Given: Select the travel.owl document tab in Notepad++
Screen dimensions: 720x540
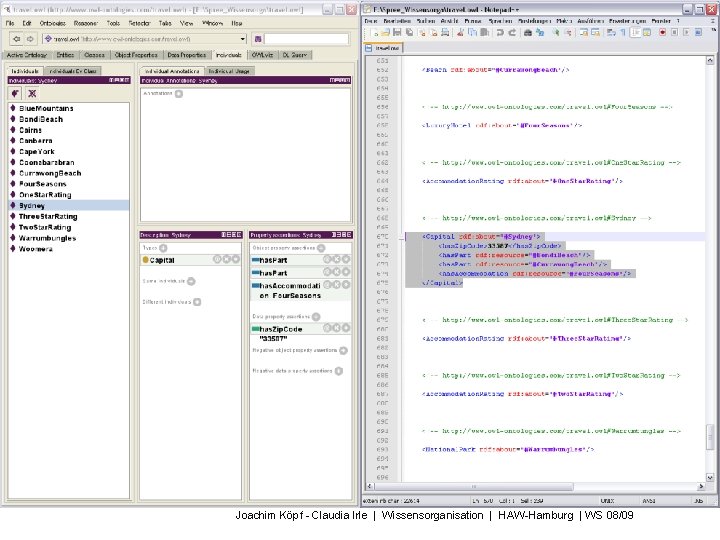Looking at the screenshot, I should click(x=384, y=48).
